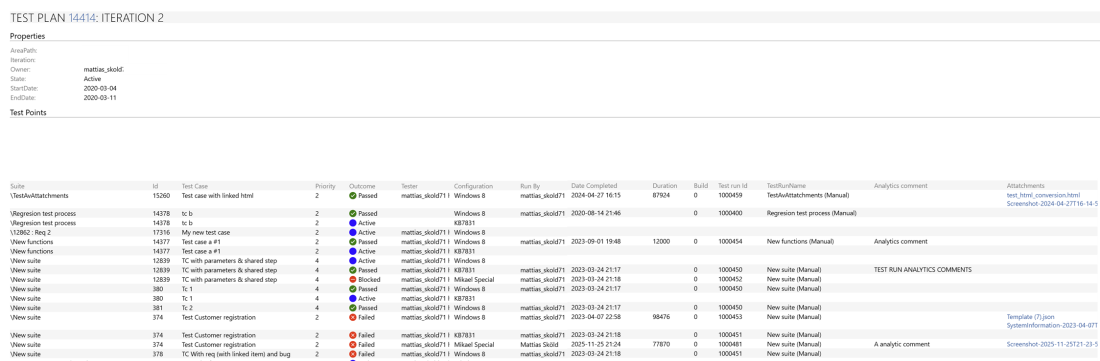Click the 'TEST RUN ANALYTICS COMMENTS' cell
This screenshot has width=1100, height=361.
point(923,270)
